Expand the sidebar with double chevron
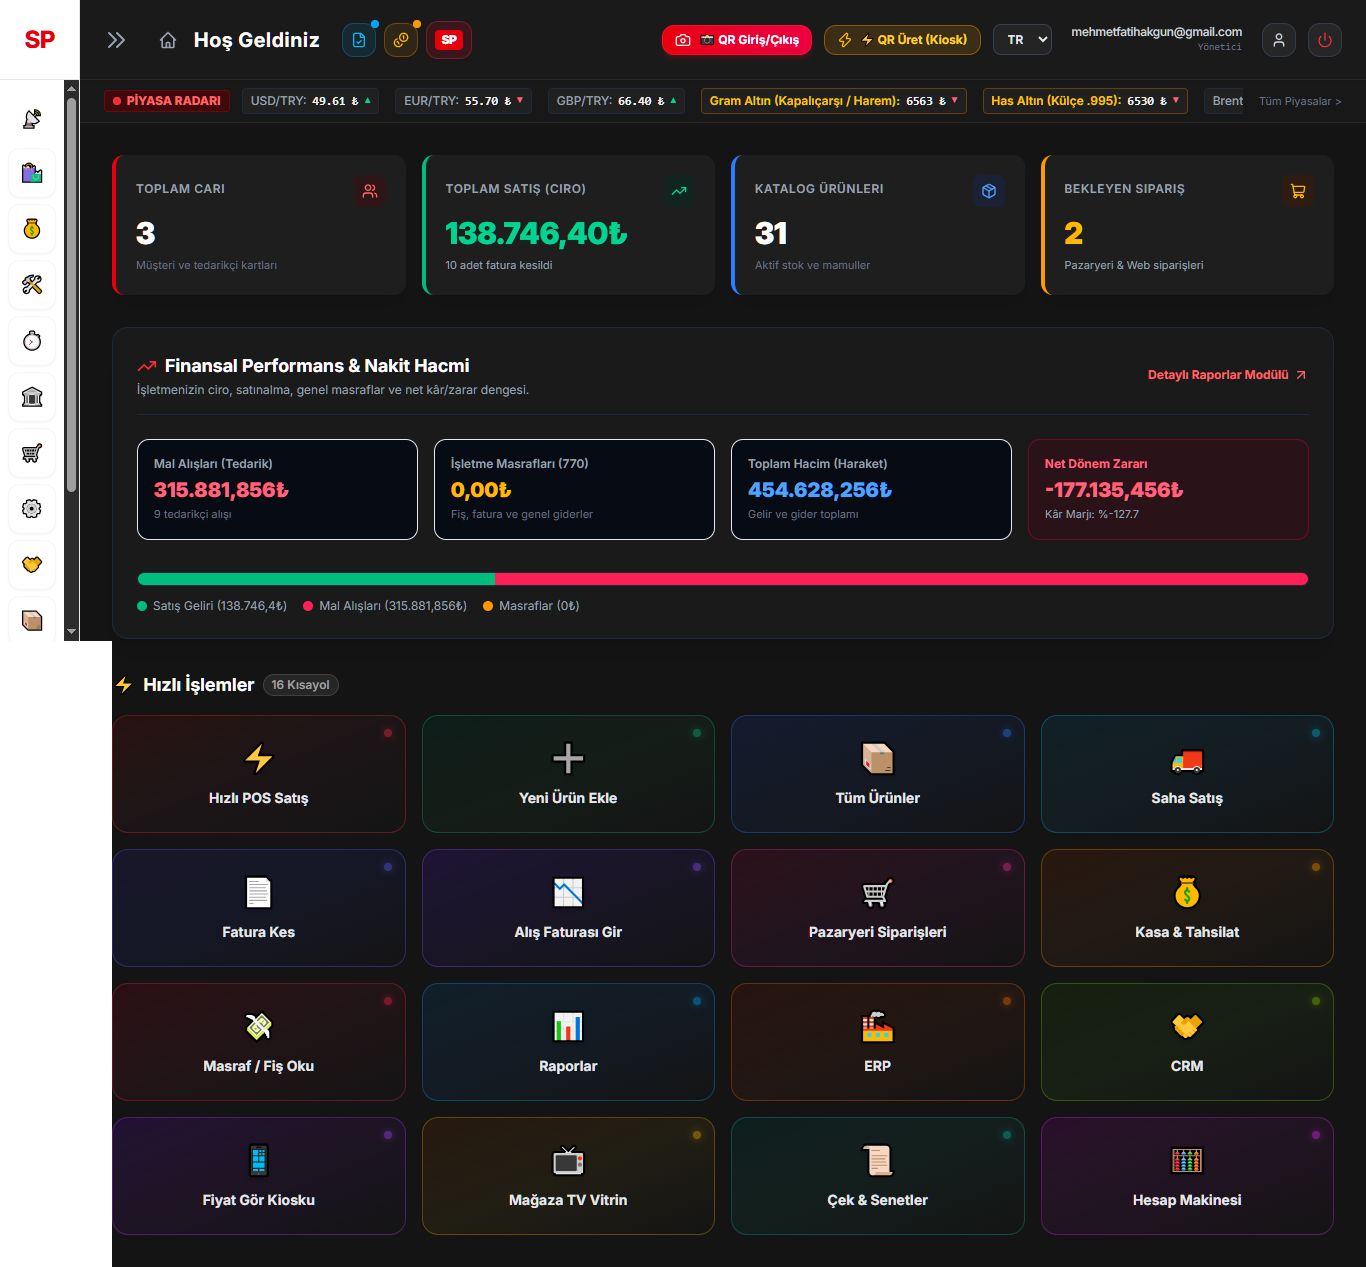Viewport: 1366px width, 1267px height. (x=116, y=40)
